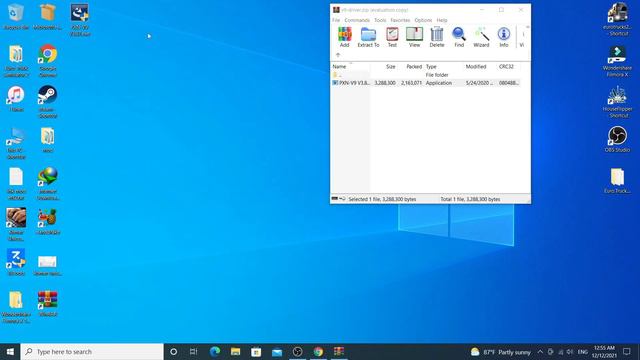The width and height of the screenshot is (640, 360).
Task: Click 'Total 1 file' status bar text
Action: pos(470,199)
